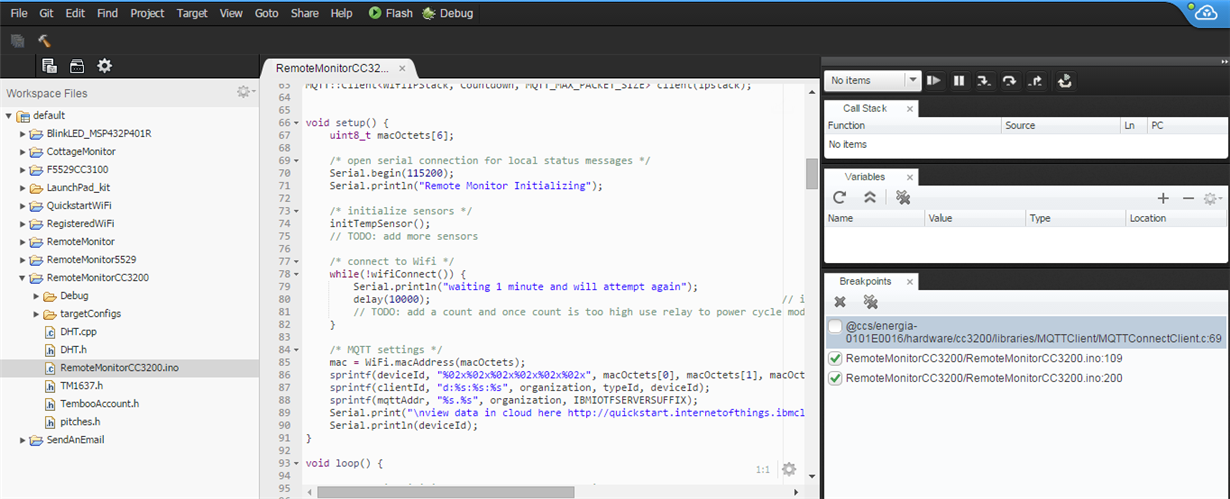The width and height of the screenshot is (1230, 499).
Task: Expand the QuickstartWiFi project
Action: tap(23, 205)
